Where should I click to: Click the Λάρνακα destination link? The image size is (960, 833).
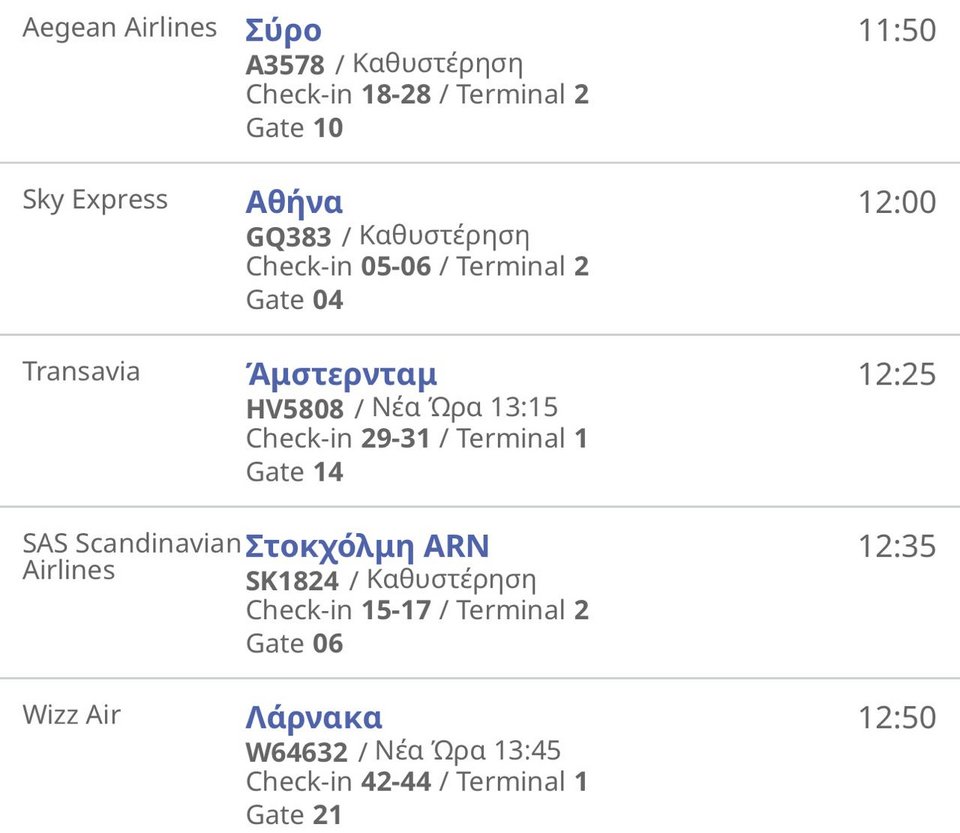coord(314,719)
